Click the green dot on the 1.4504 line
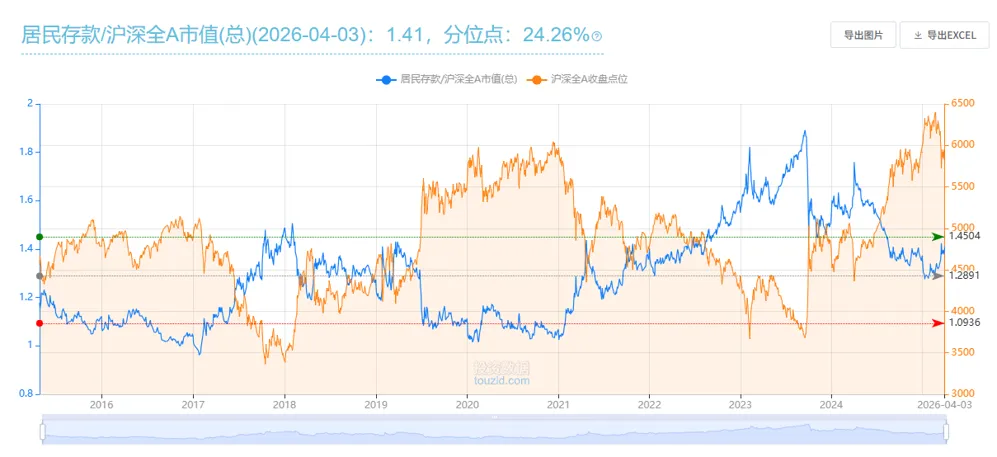The image size is (997, 457). click(x=39, y=237)
